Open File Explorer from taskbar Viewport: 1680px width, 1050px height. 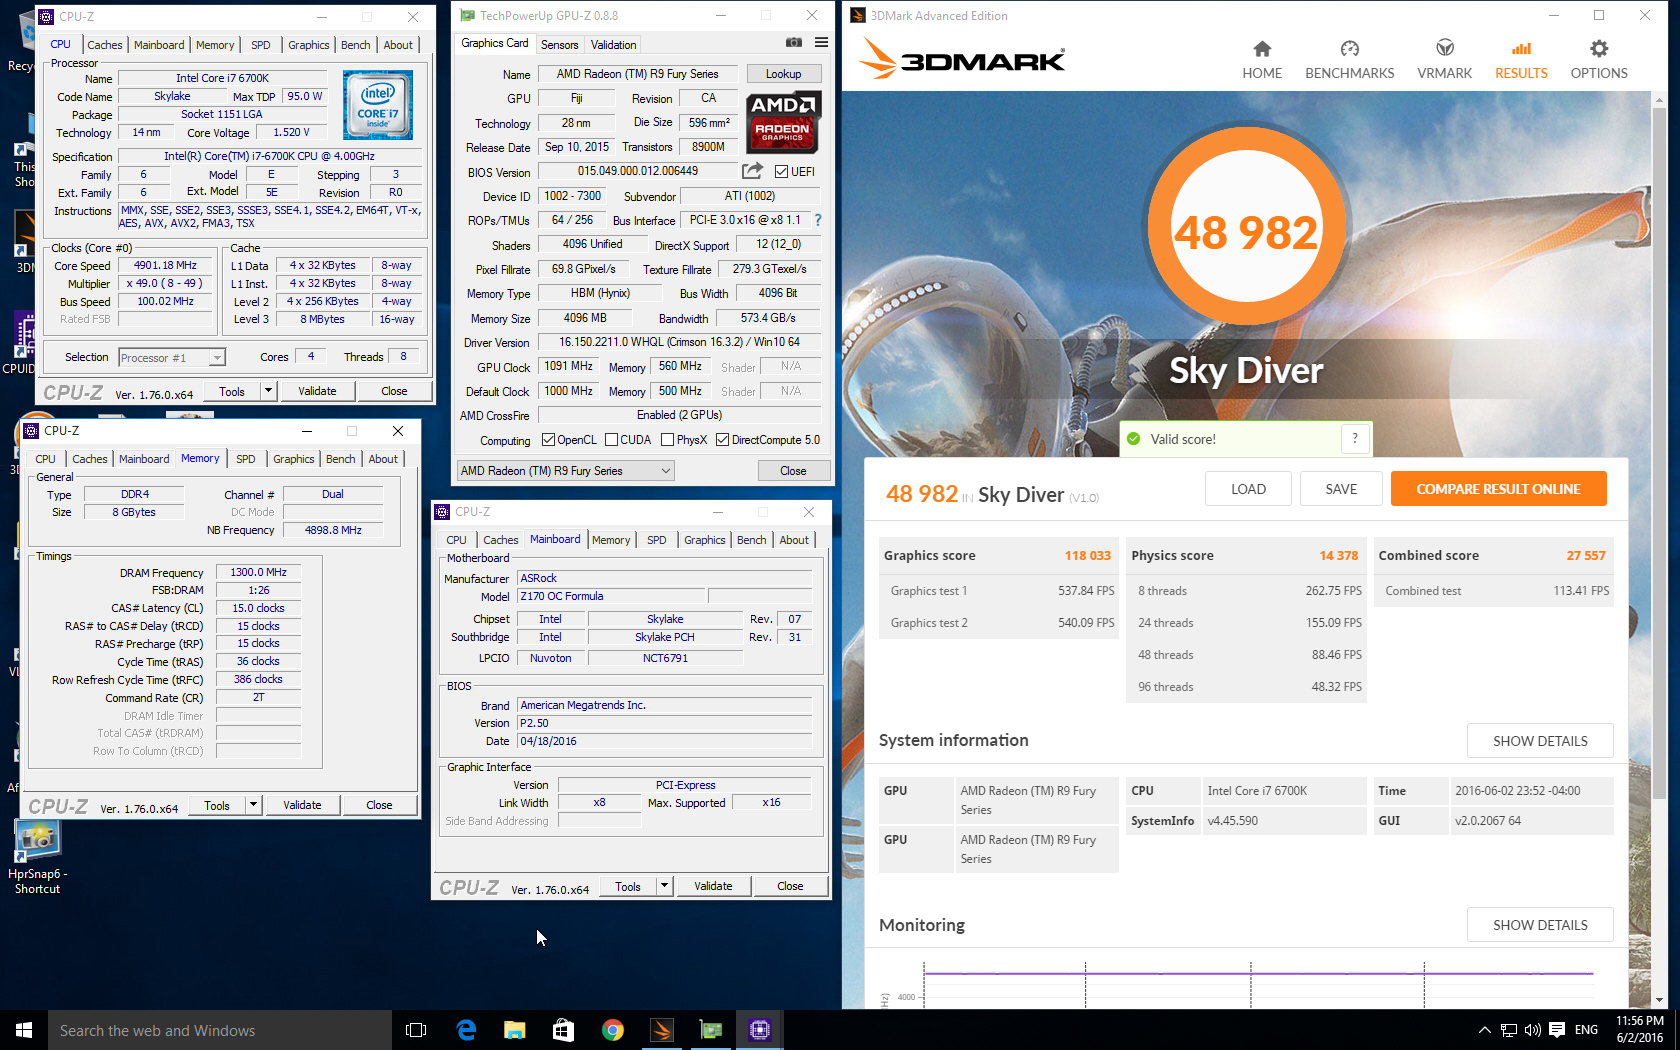pos(515,1030)
